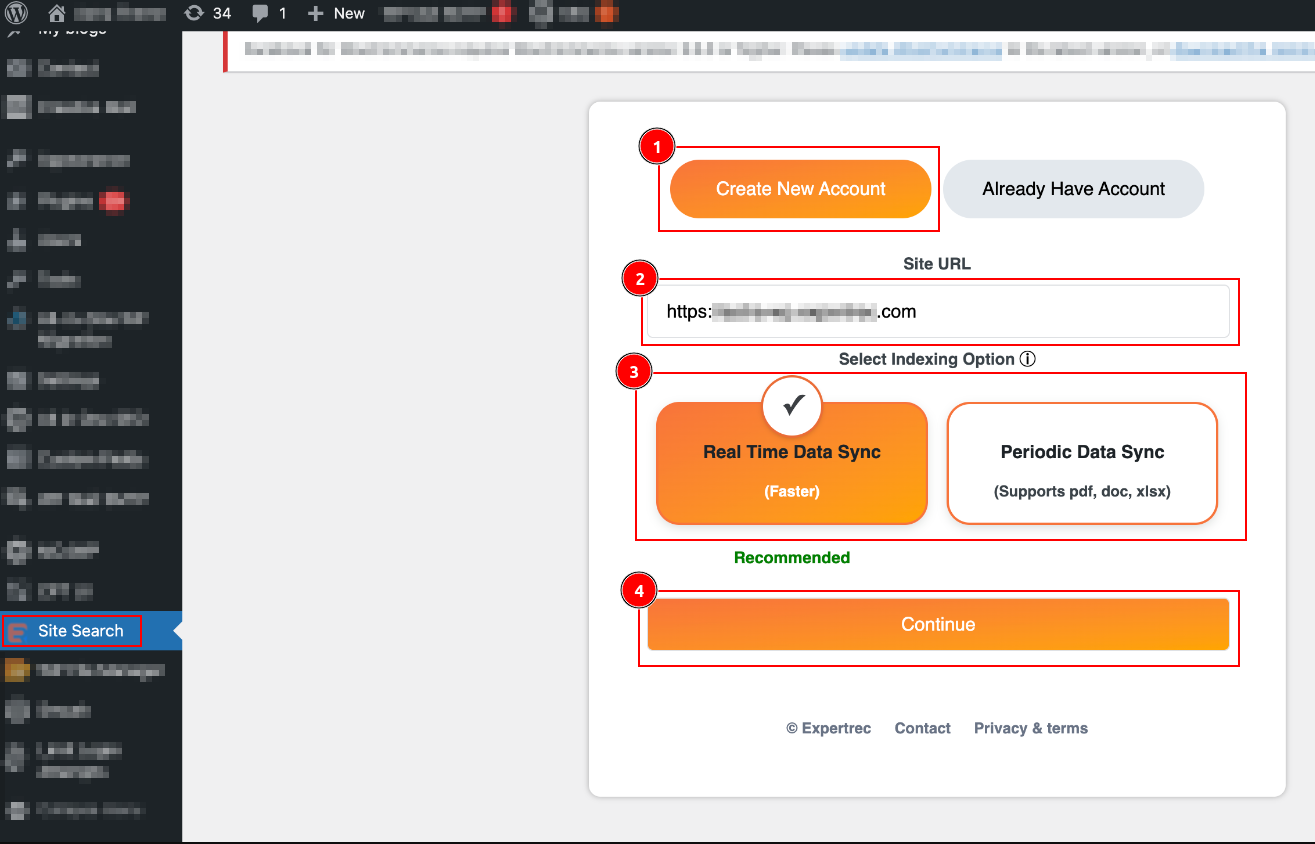Open comments via the speech bubble icon
This screenshot has width=1315, height=844.
tap(262, 14)
